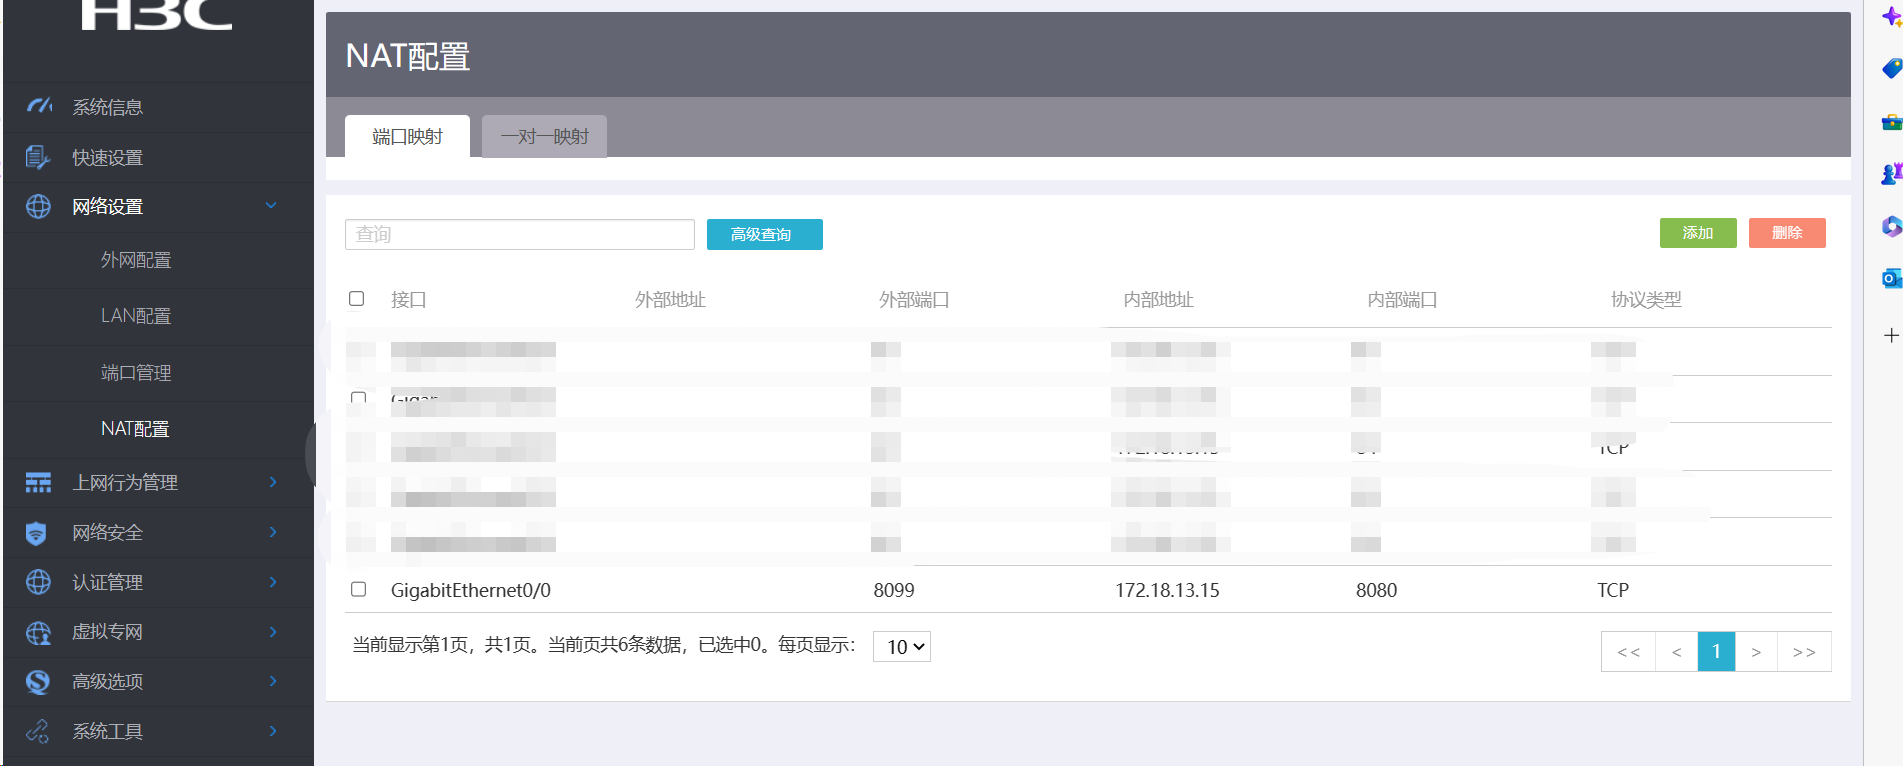Click the 系统信息 gauge icon

[x=39, y=106]
